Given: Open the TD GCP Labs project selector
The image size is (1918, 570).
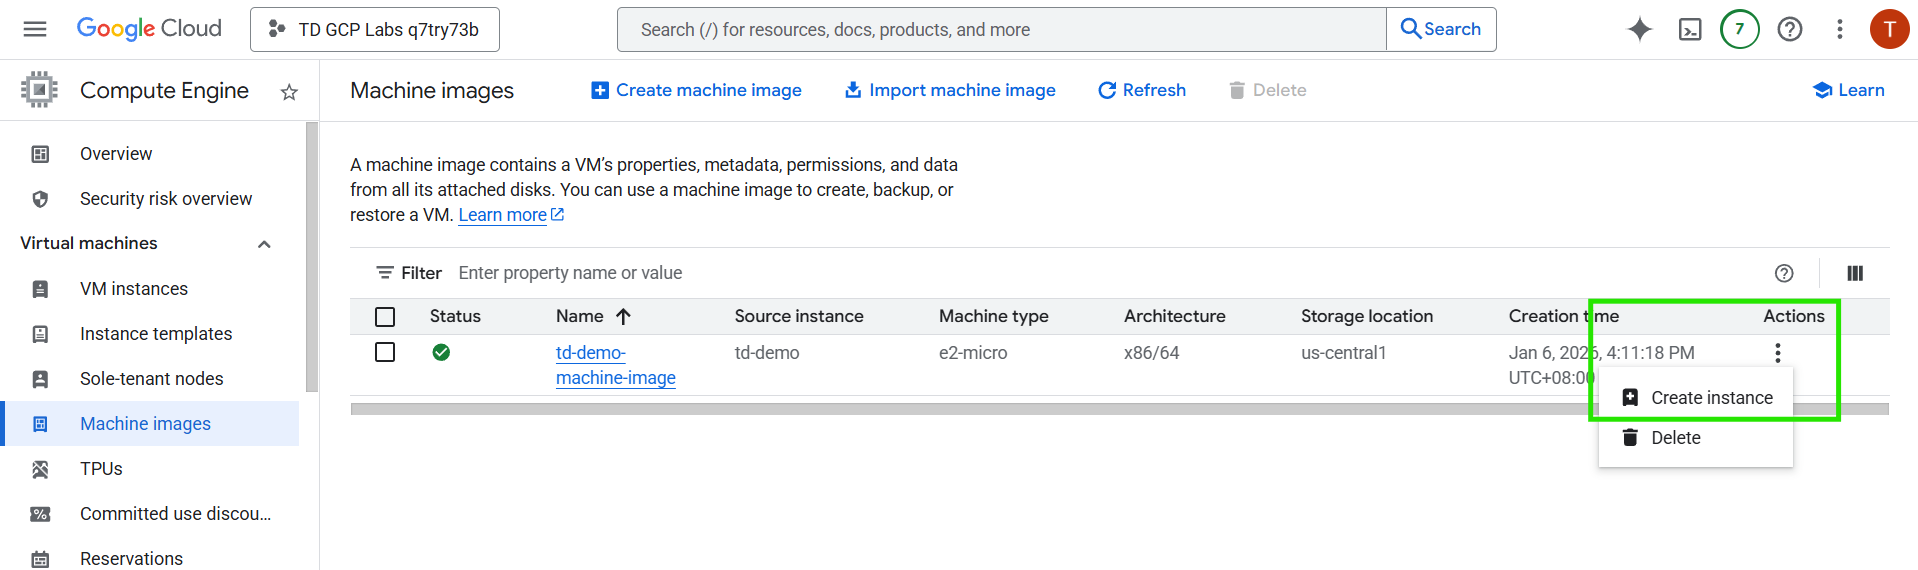Looking at the screenshot, I should [375, 30].
